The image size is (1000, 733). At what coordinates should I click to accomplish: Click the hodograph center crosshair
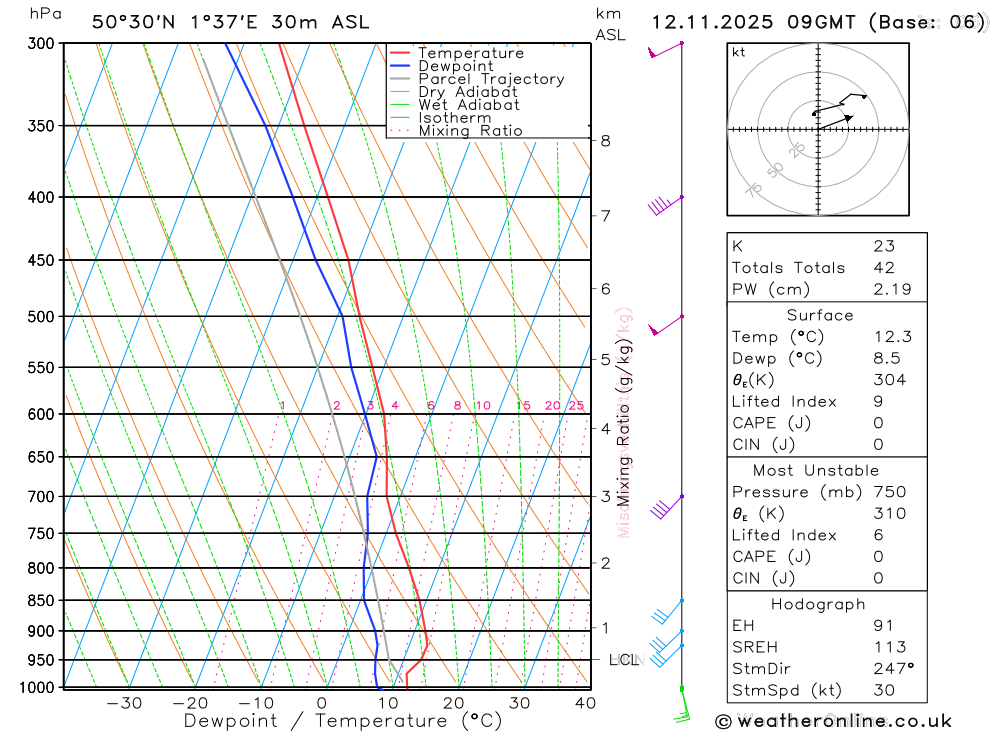pyautogui.click(x=818, y=130)
